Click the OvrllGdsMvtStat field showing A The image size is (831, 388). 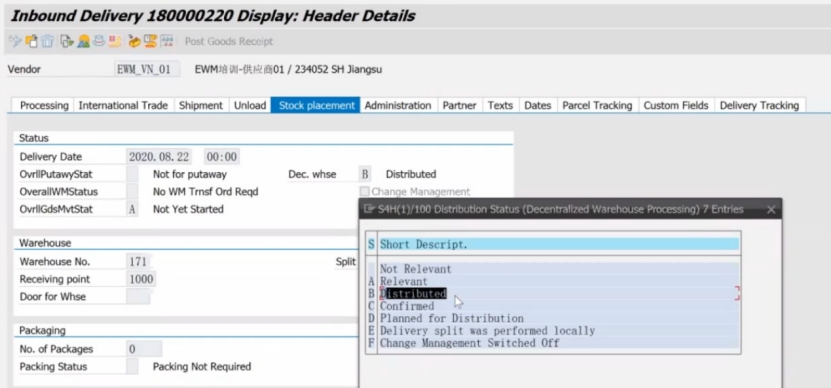132,209
